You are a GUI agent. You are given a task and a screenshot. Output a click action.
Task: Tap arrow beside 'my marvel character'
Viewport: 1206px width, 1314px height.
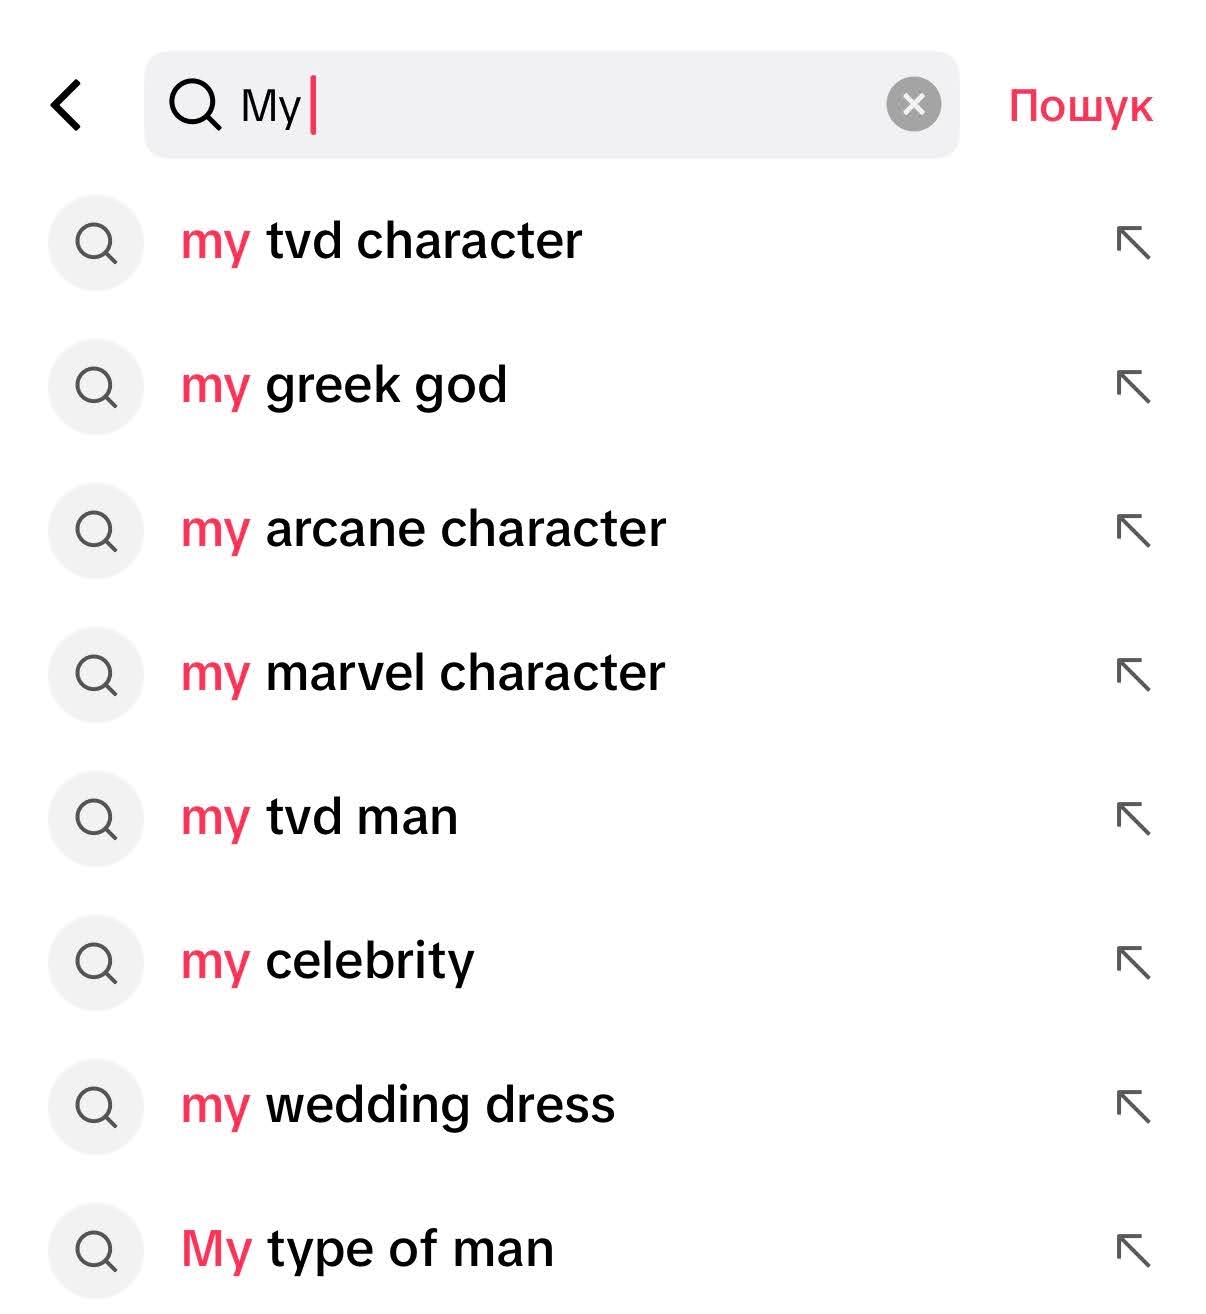click(x=1133, y=675)
